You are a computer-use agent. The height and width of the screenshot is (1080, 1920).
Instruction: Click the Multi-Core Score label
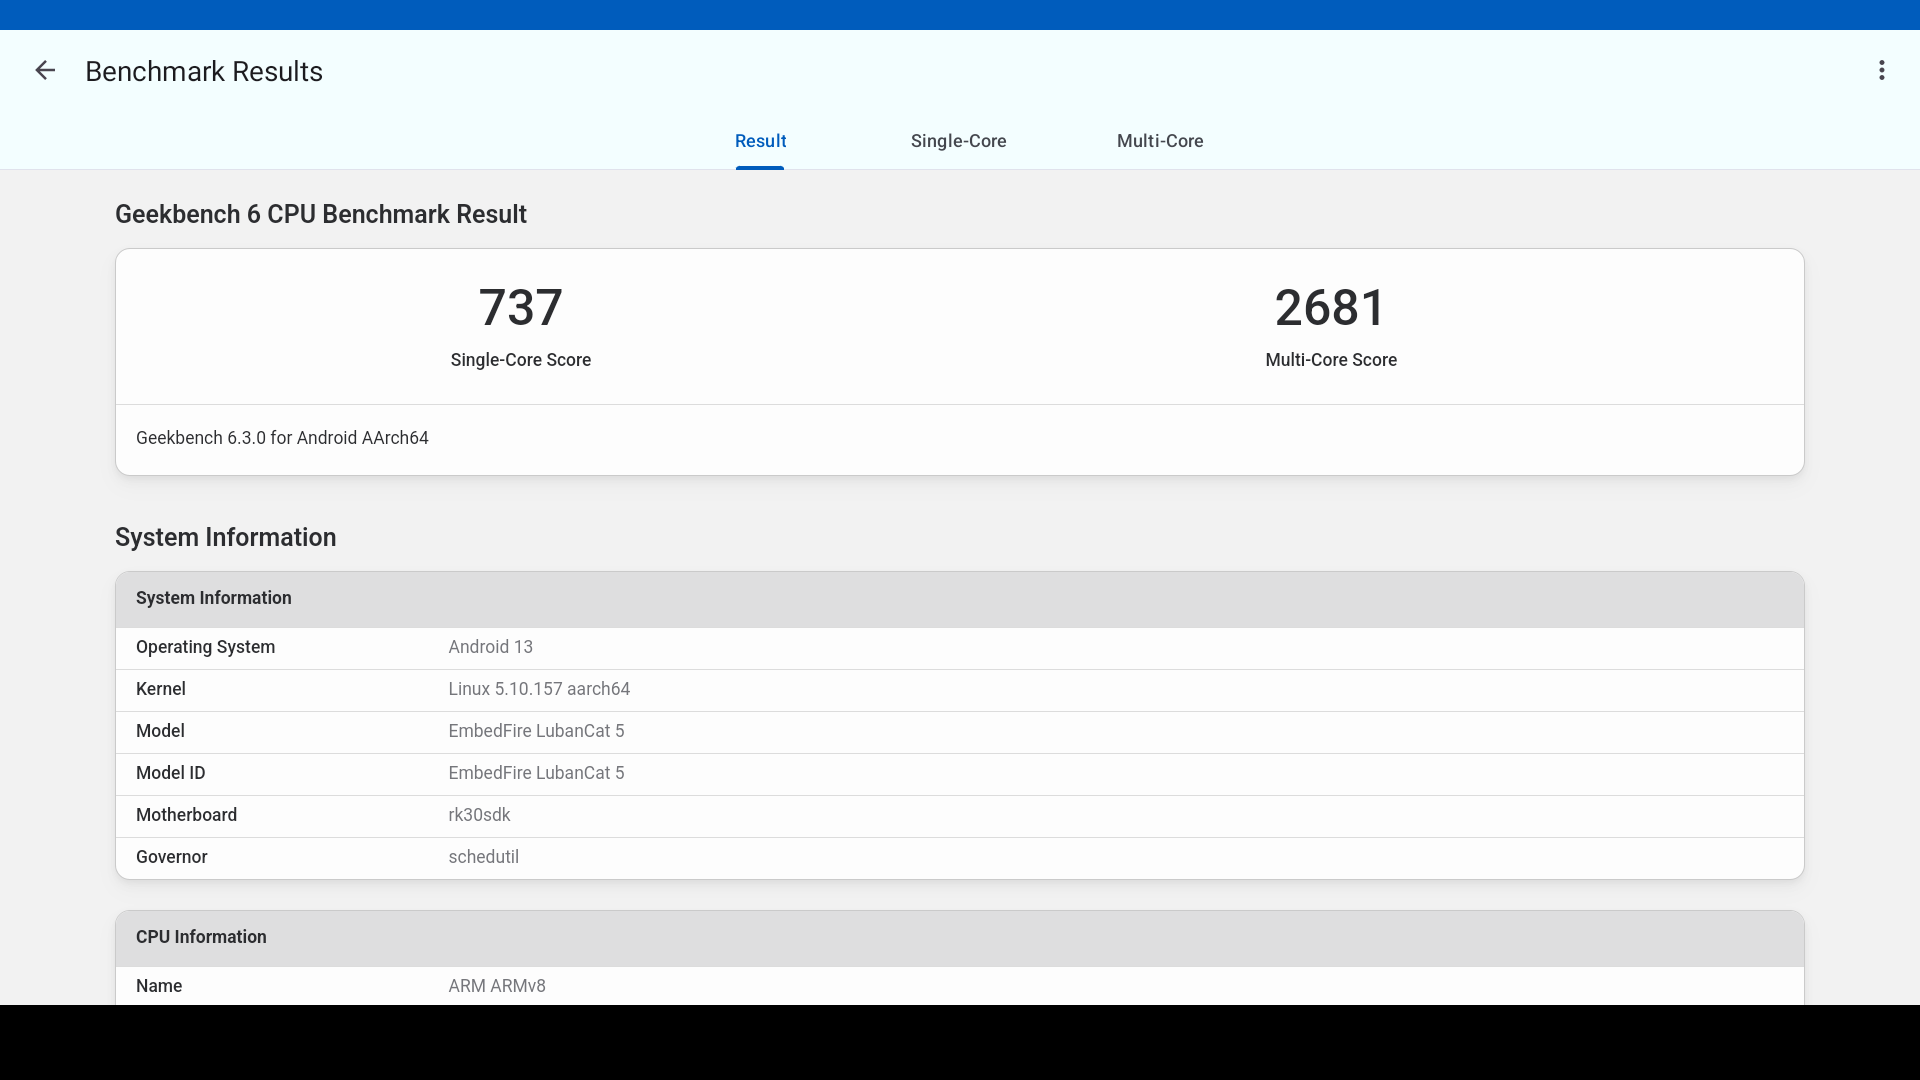1331,360
